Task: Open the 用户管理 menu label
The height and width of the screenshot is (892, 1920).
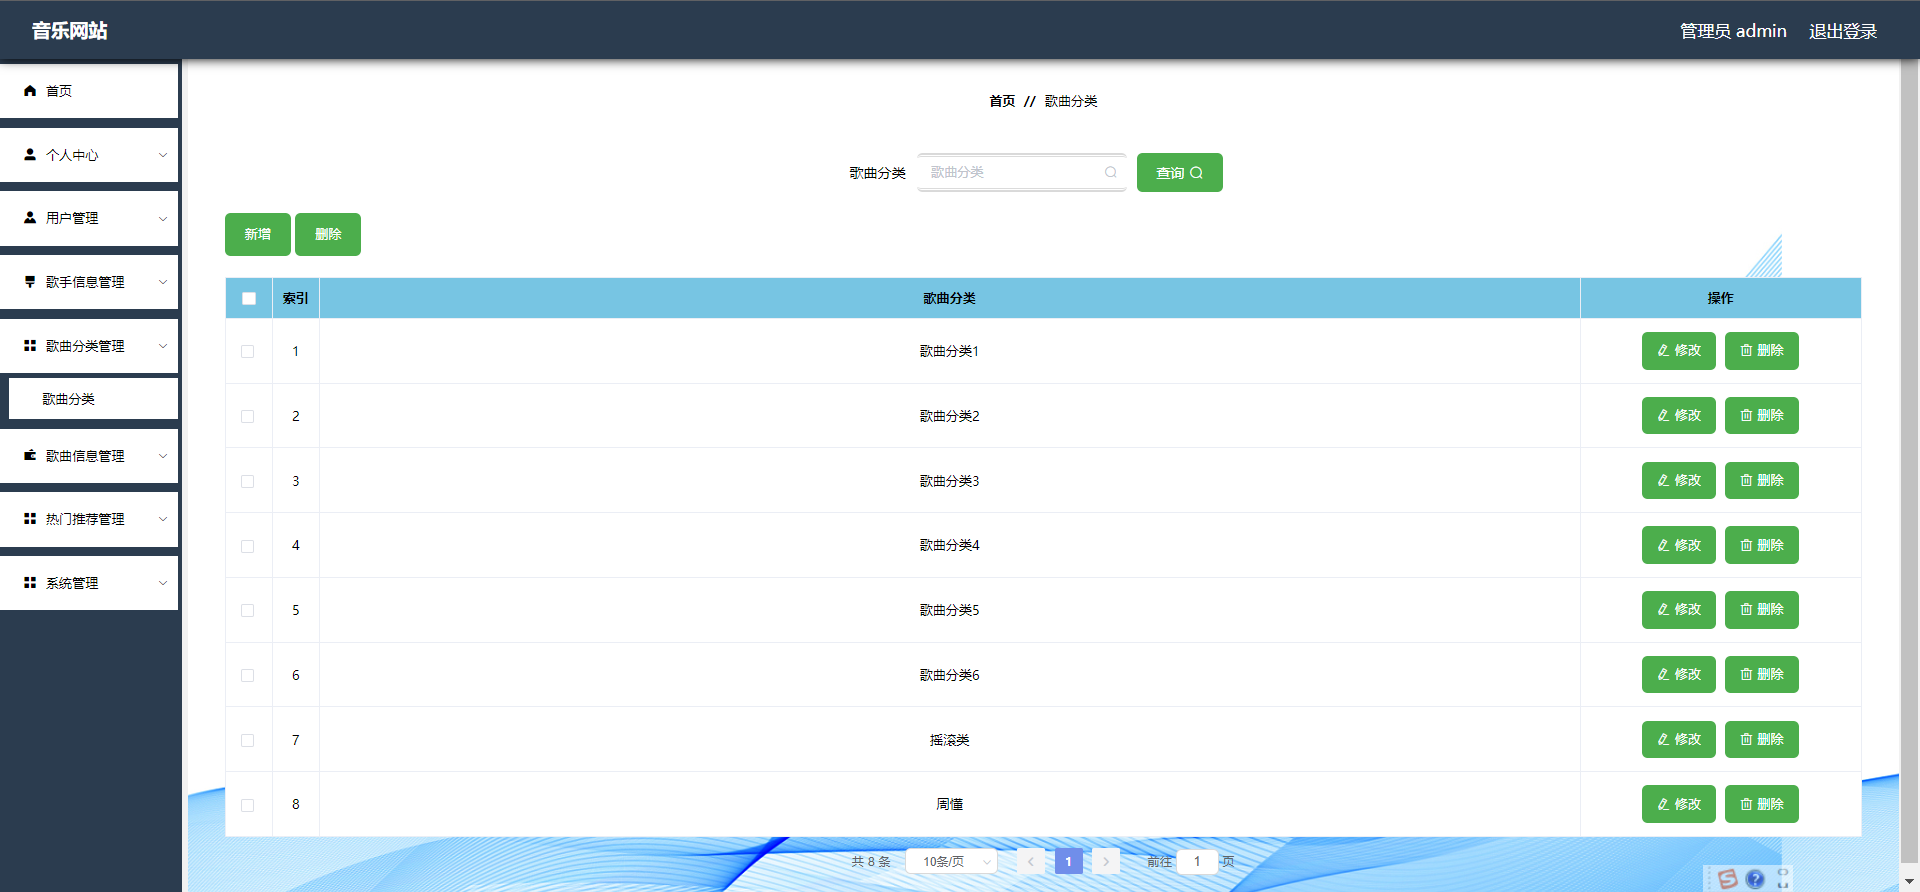Action: [x=72, y=218]
